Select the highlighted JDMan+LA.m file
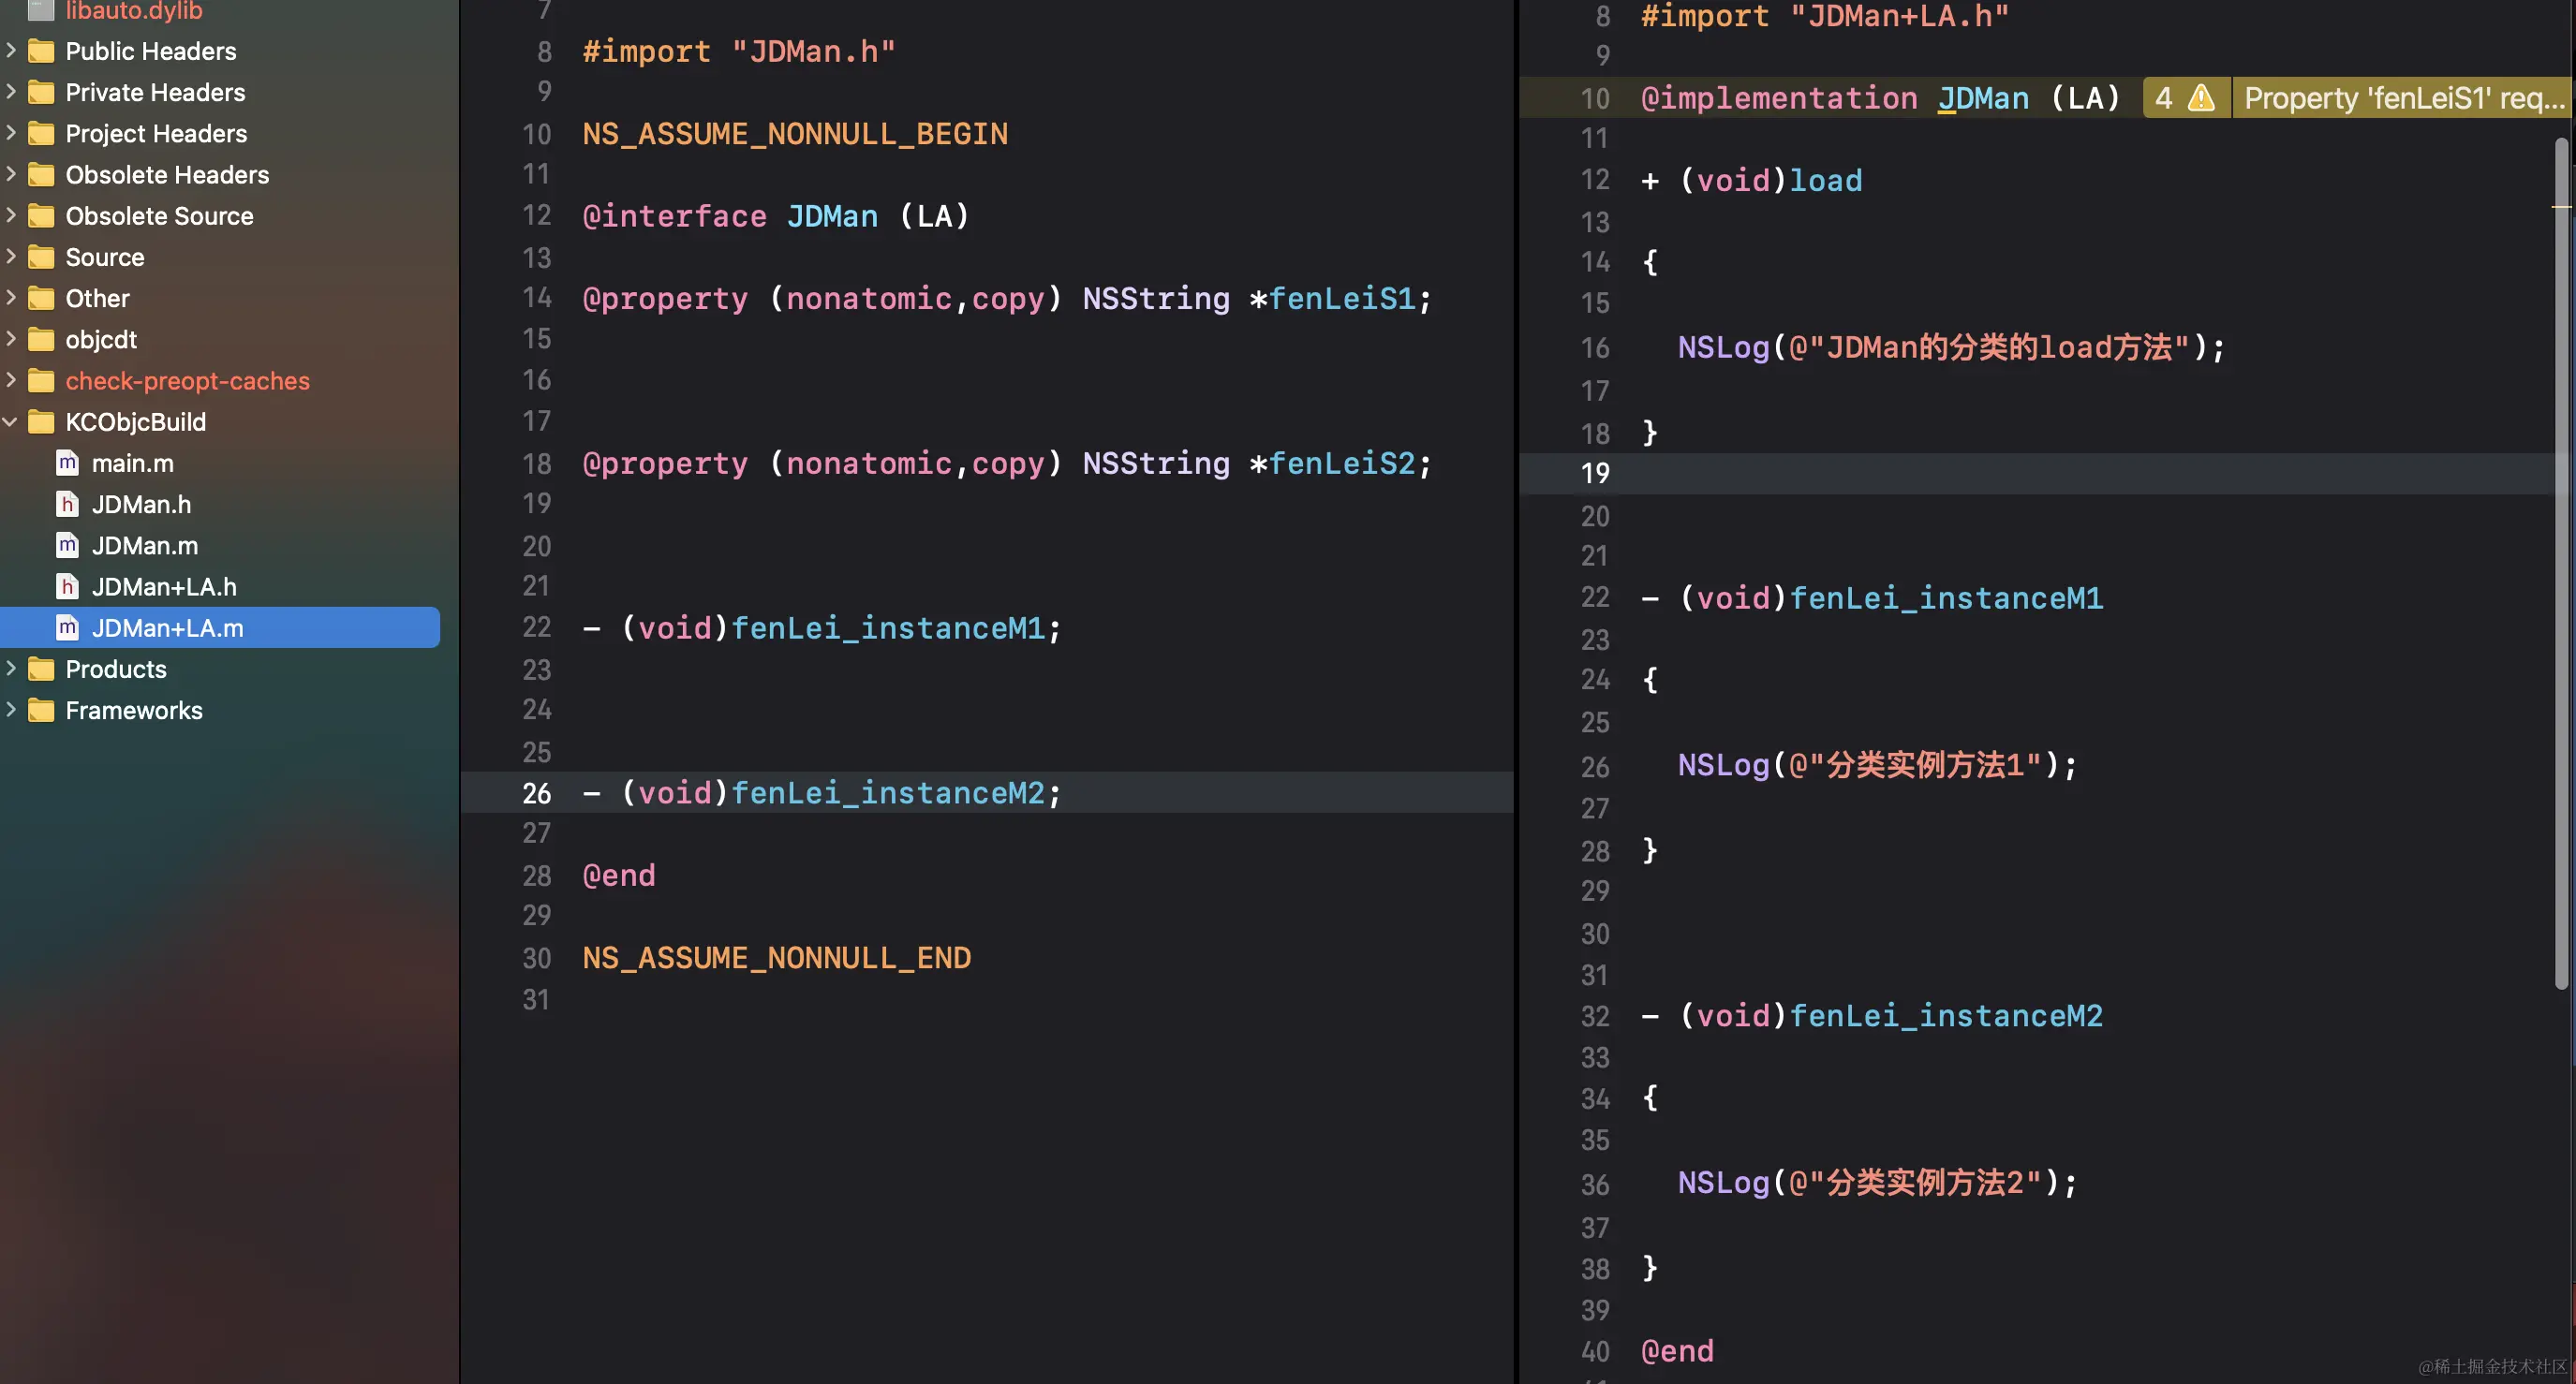2576x1384 pixels. click(220, 628)
